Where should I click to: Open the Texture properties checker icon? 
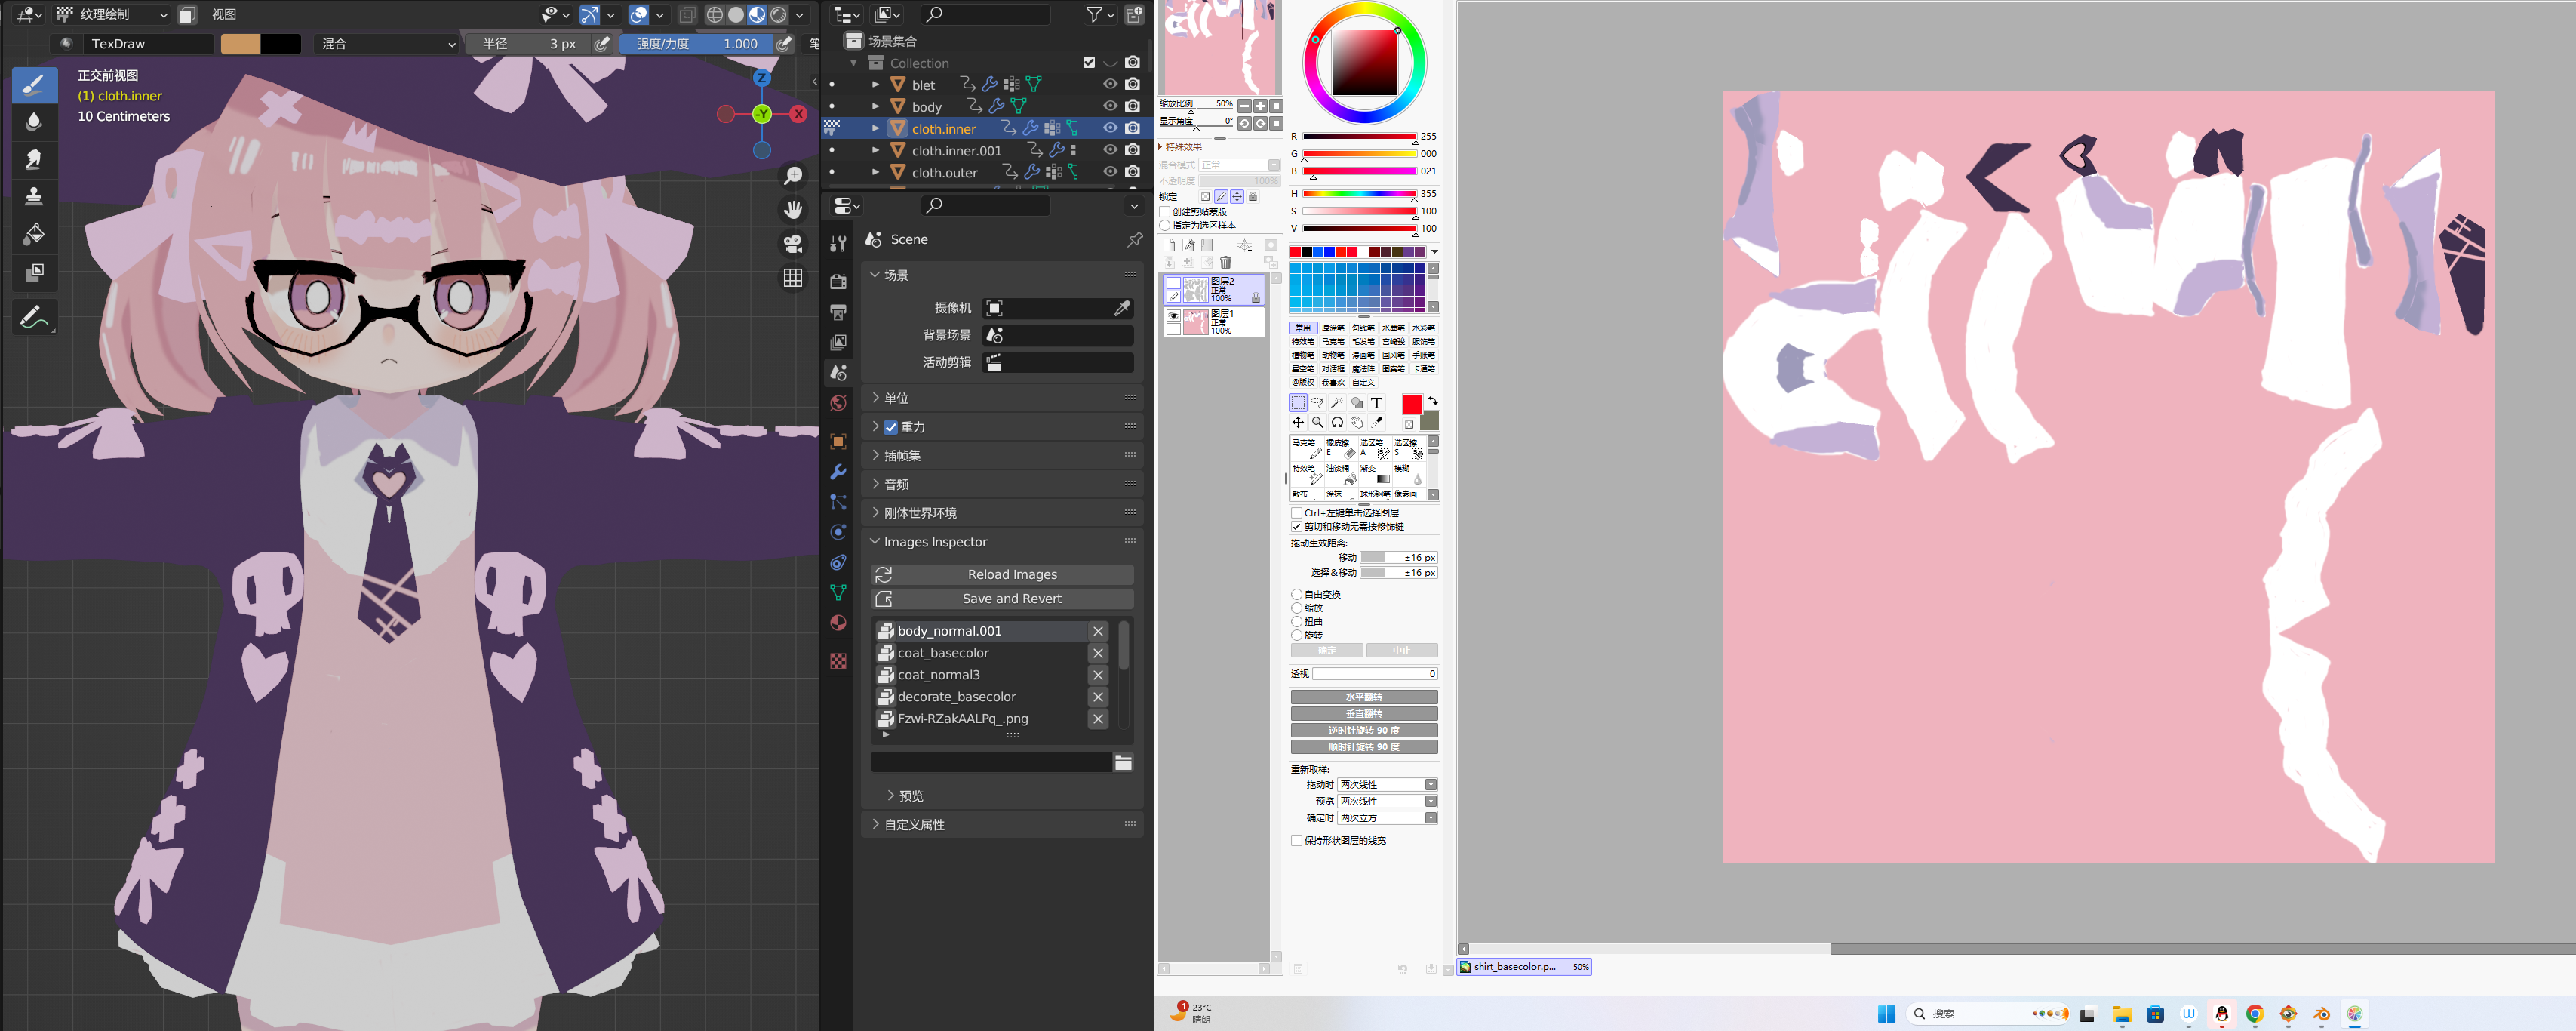click(838, 661)
